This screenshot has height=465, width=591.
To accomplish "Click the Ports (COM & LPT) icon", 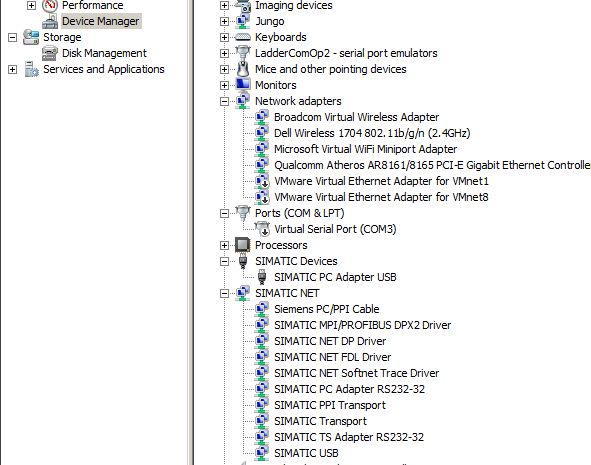I will (x=243, y=213).
